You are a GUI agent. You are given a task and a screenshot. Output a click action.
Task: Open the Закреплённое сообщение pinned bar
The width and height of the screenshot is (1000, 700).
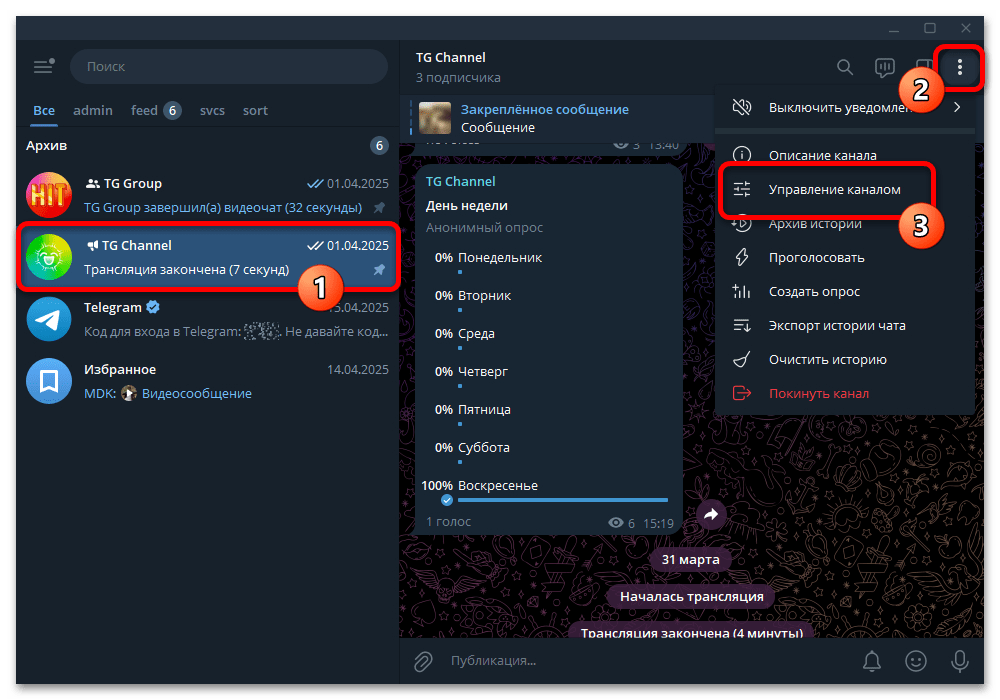[556, 118]
